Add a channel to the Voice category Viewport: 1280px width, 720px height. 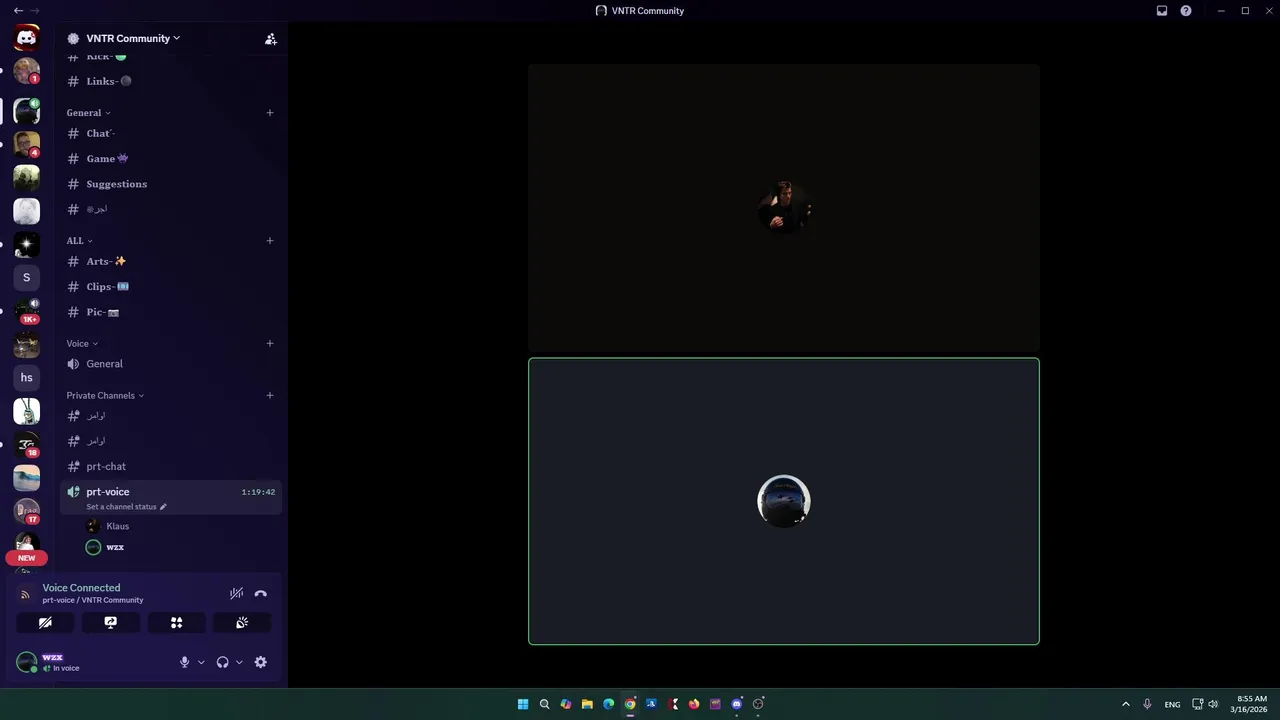point(270,344)
